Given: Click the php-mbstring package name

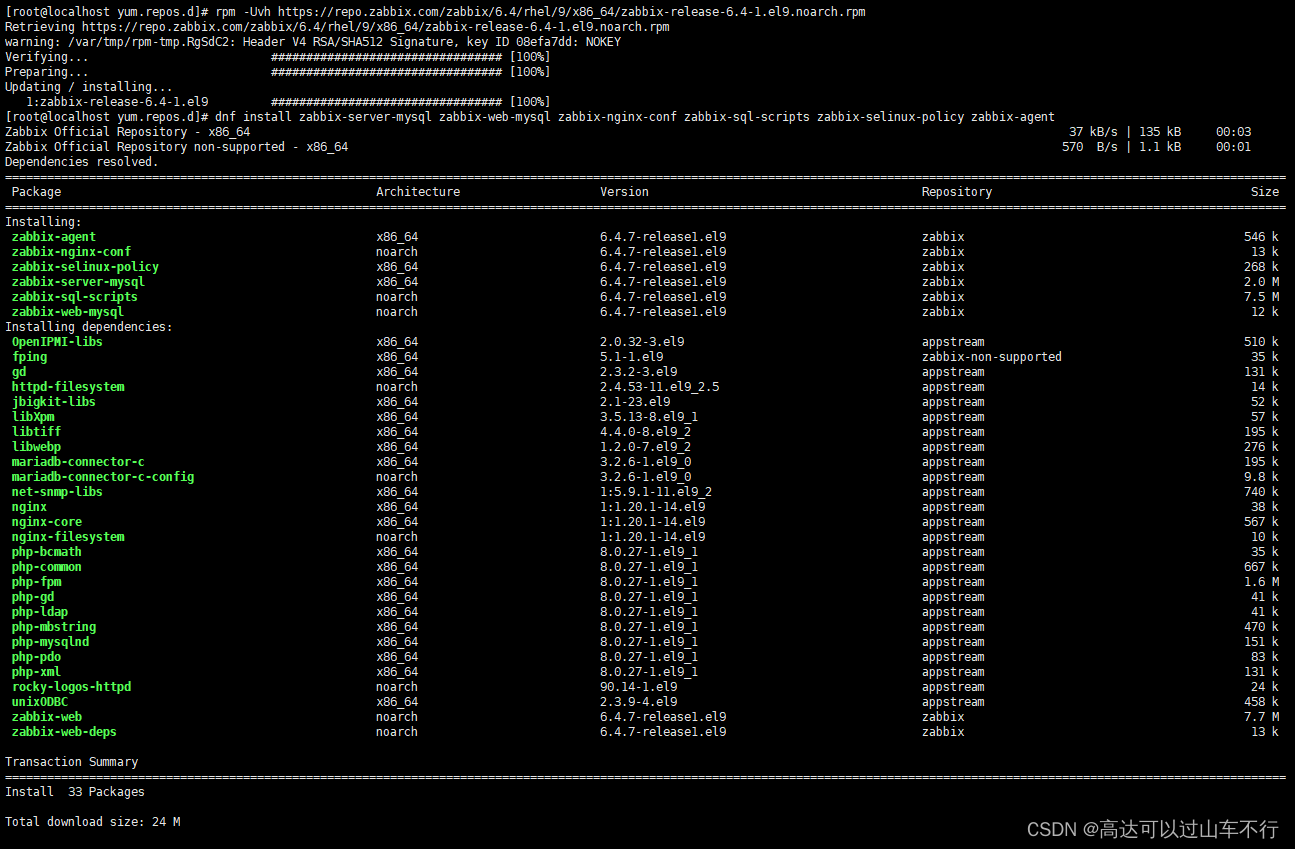Looking at the screenshot, I should click(x=54, y=627).
